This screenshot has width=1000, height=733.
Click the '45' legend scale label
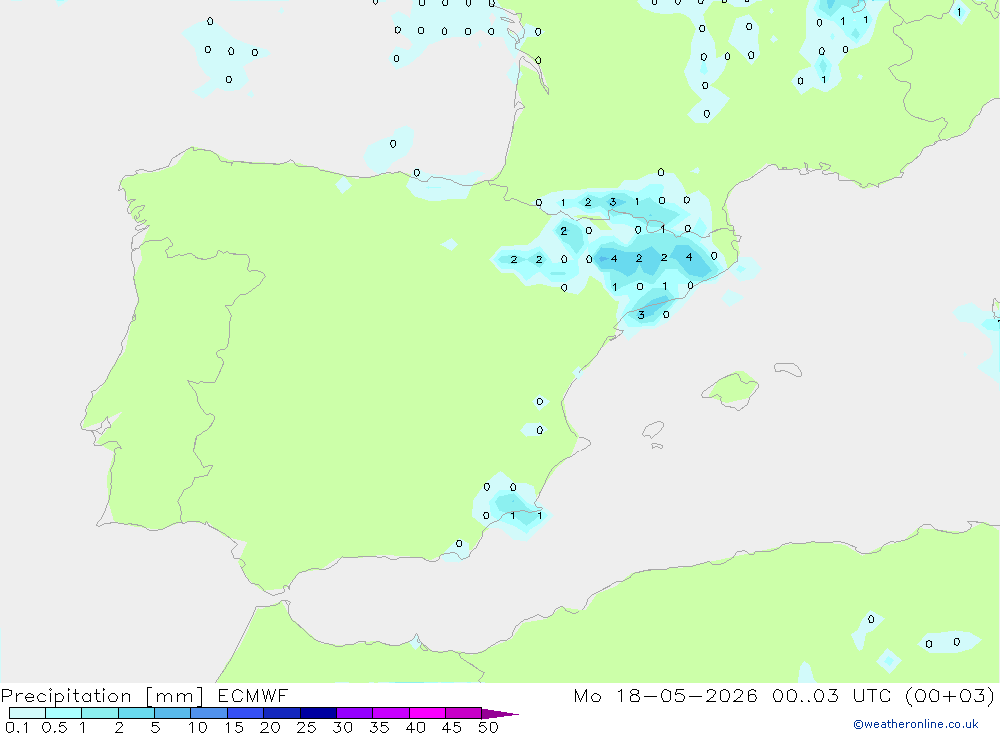452,727
